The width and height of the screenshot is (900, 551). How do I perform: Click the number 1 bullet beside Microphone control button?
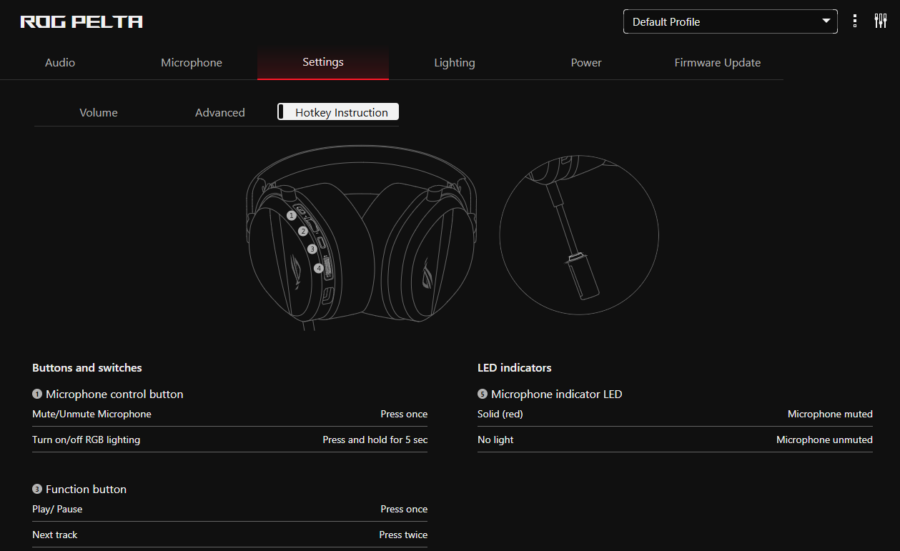[x=37, y=394]
